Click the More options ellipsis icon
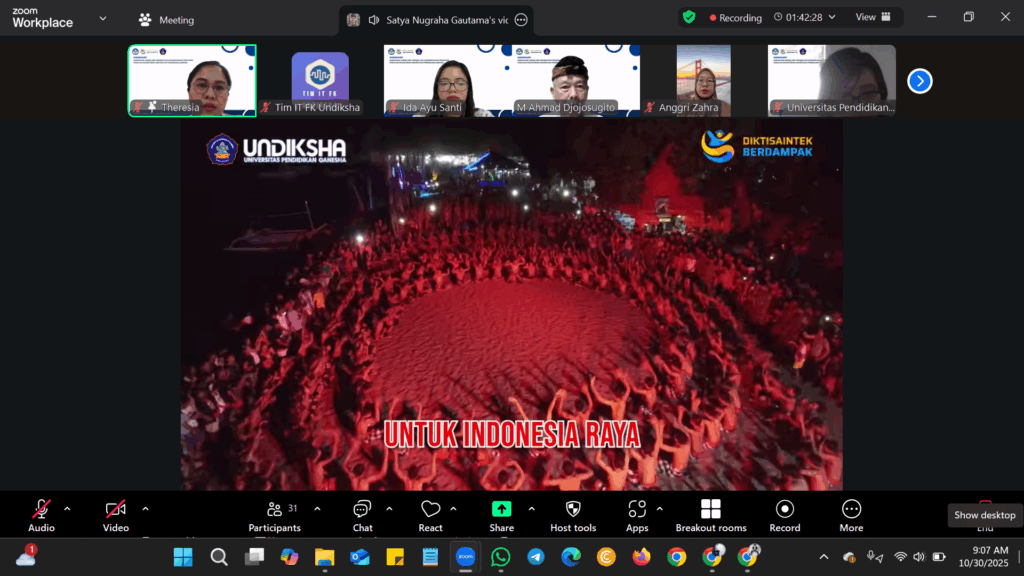1024x576 pixels. click(851, 514)
